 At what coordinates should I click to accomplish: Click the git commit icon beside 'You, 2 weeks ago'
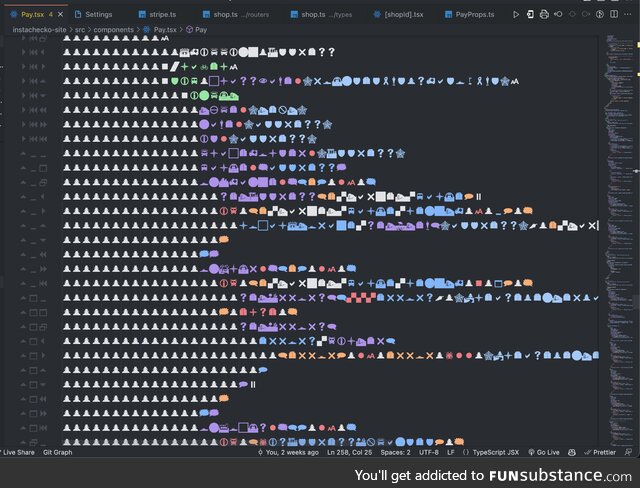click(x=260, y=452)
